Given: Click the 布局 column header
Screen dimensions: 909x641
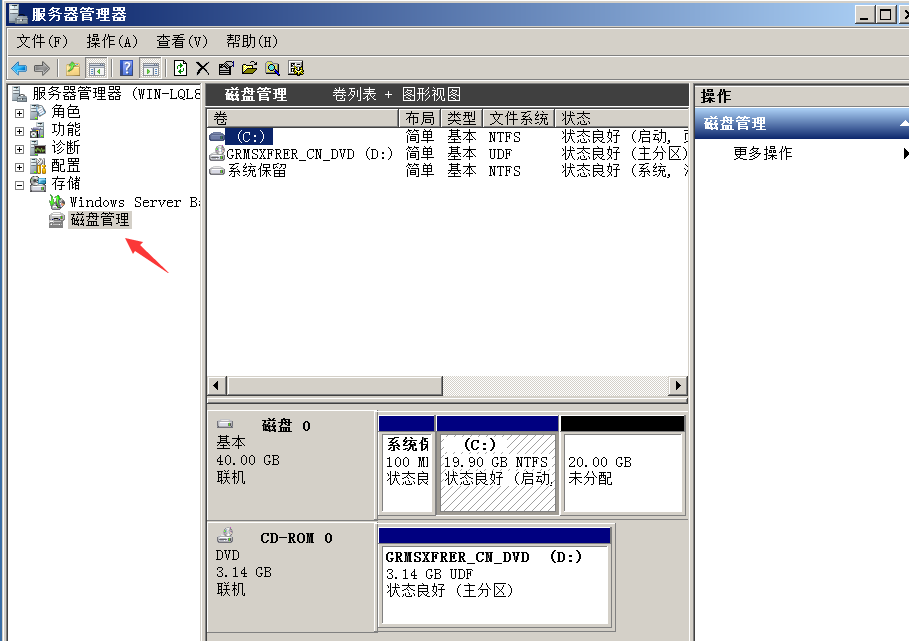Looking at the screenshot, I should (x=420, y=118).
